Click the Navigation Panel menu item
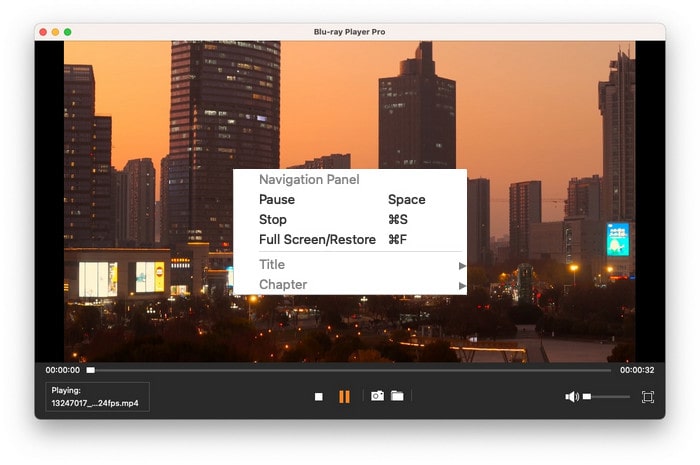The image size is (700, 465). click(309, 180)
